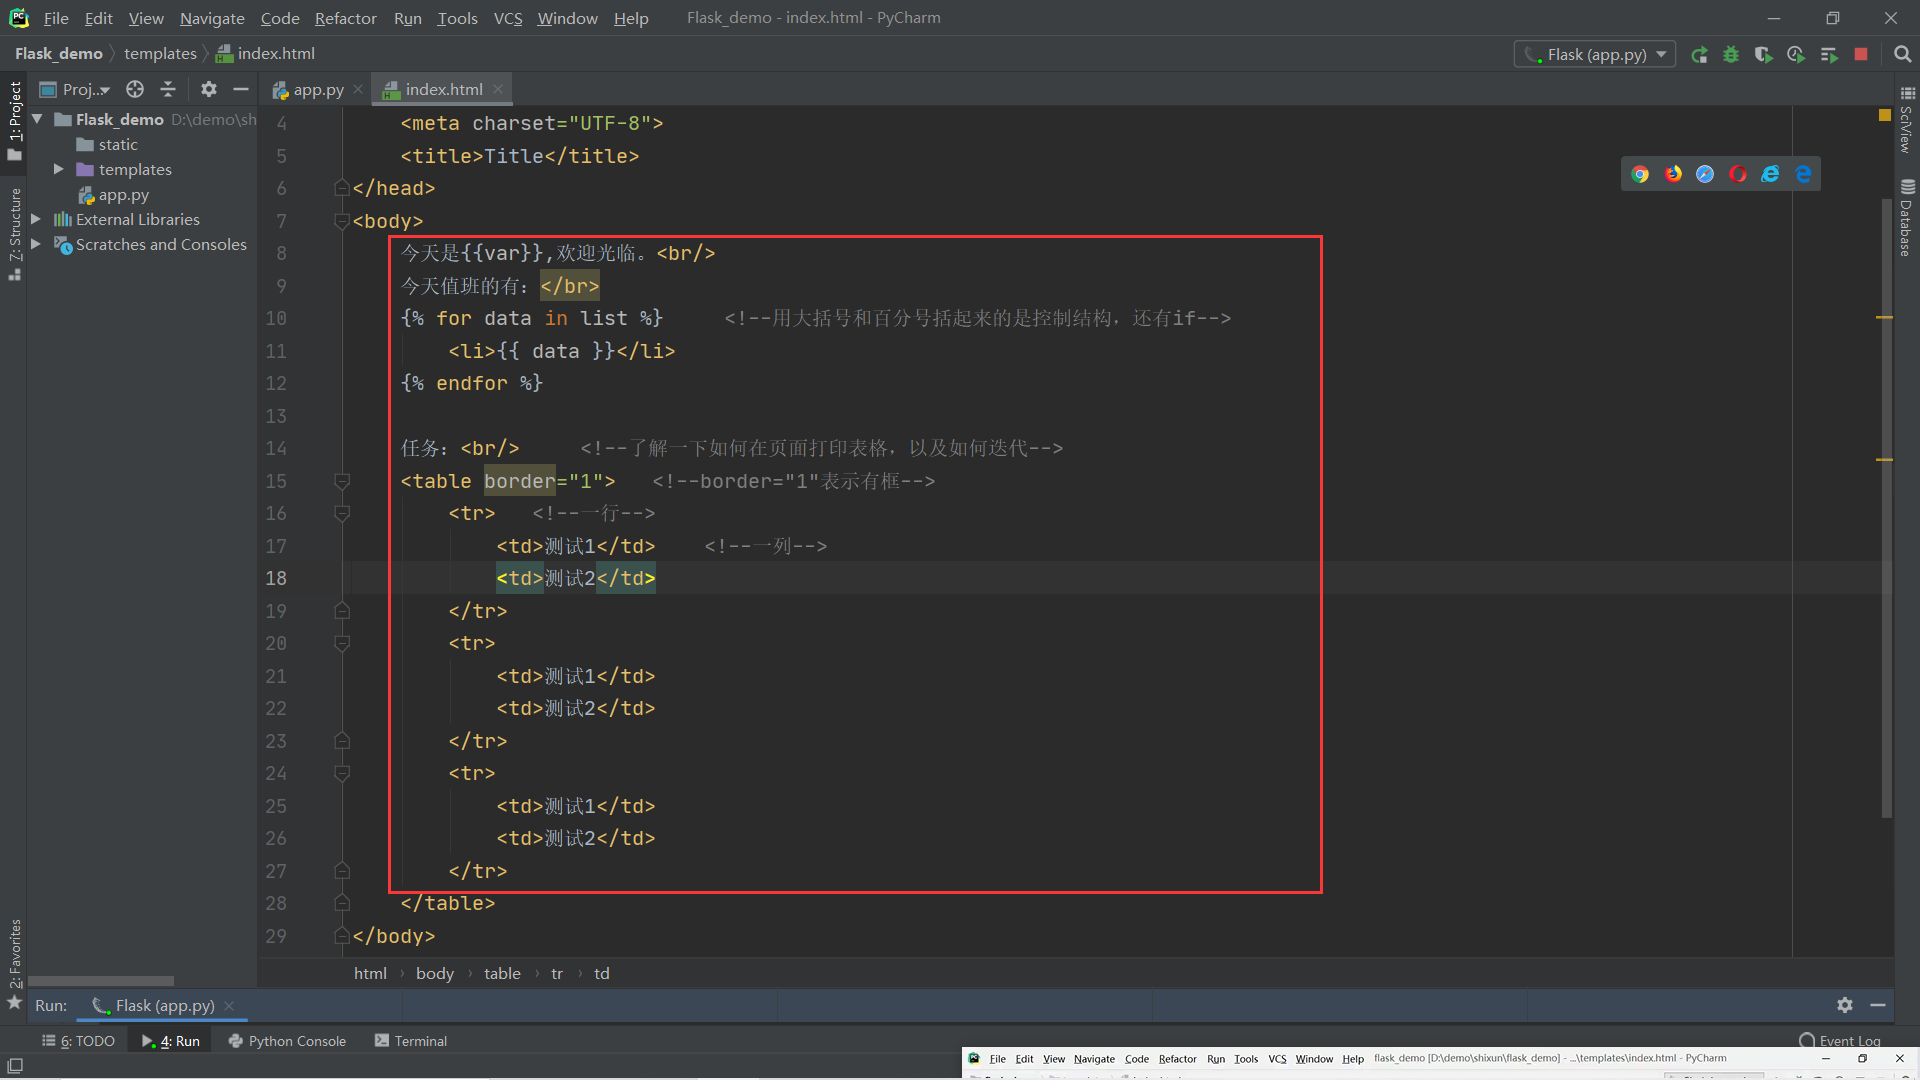The image size is (1920, 1080).
Task: Toggle the Z: Structure side panel
Action: (14, 232)
